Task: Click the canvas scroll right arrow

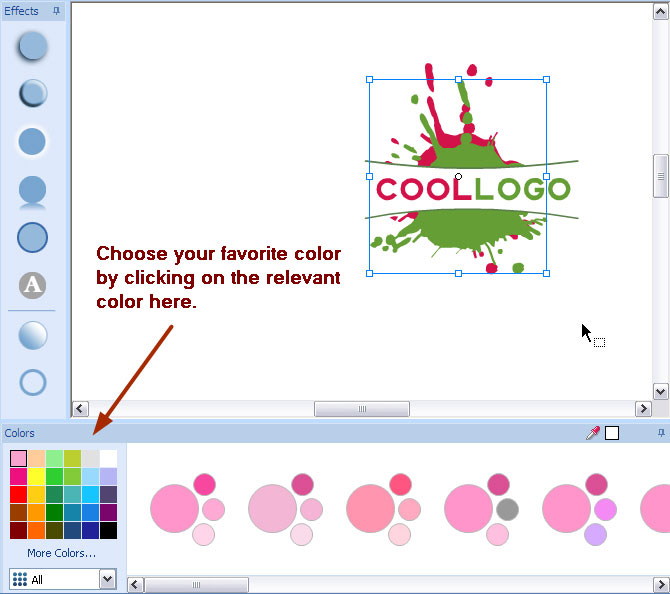Action: pyautogui.click(x=643, y=409)
